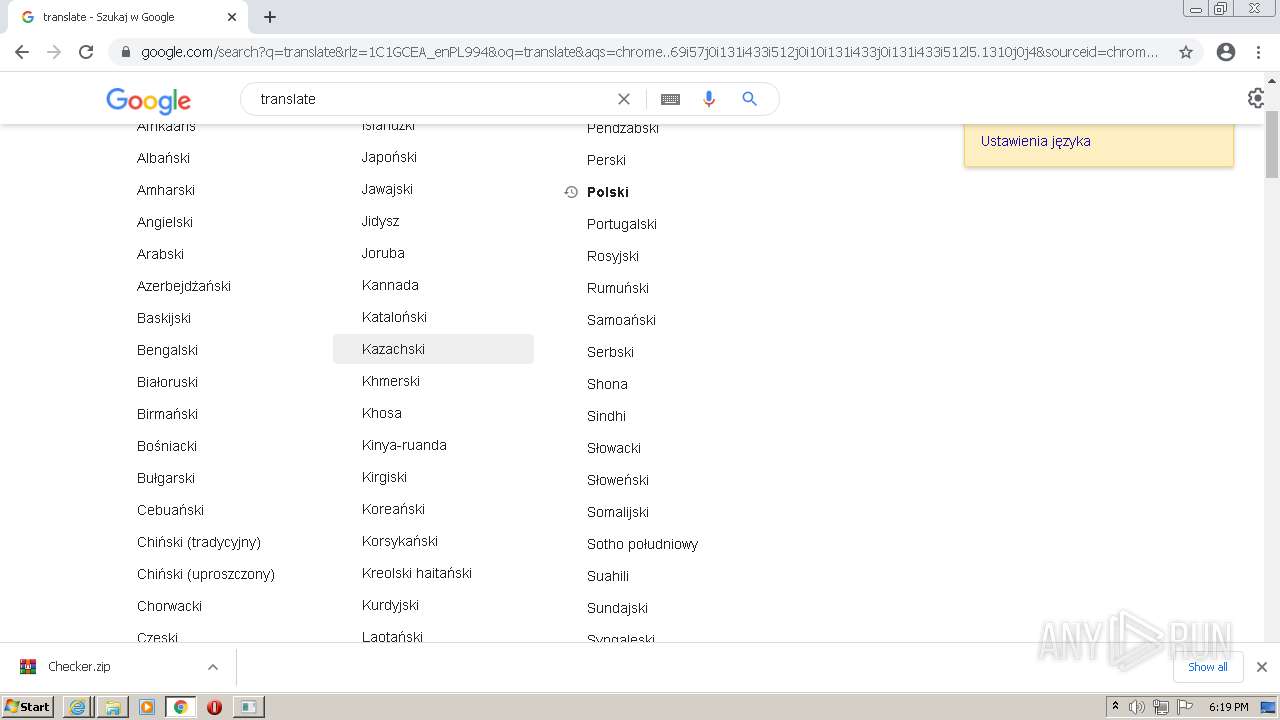1280x720 pixels.
Task: Select Bośniacki language
Action: click(x=167, y=446)
